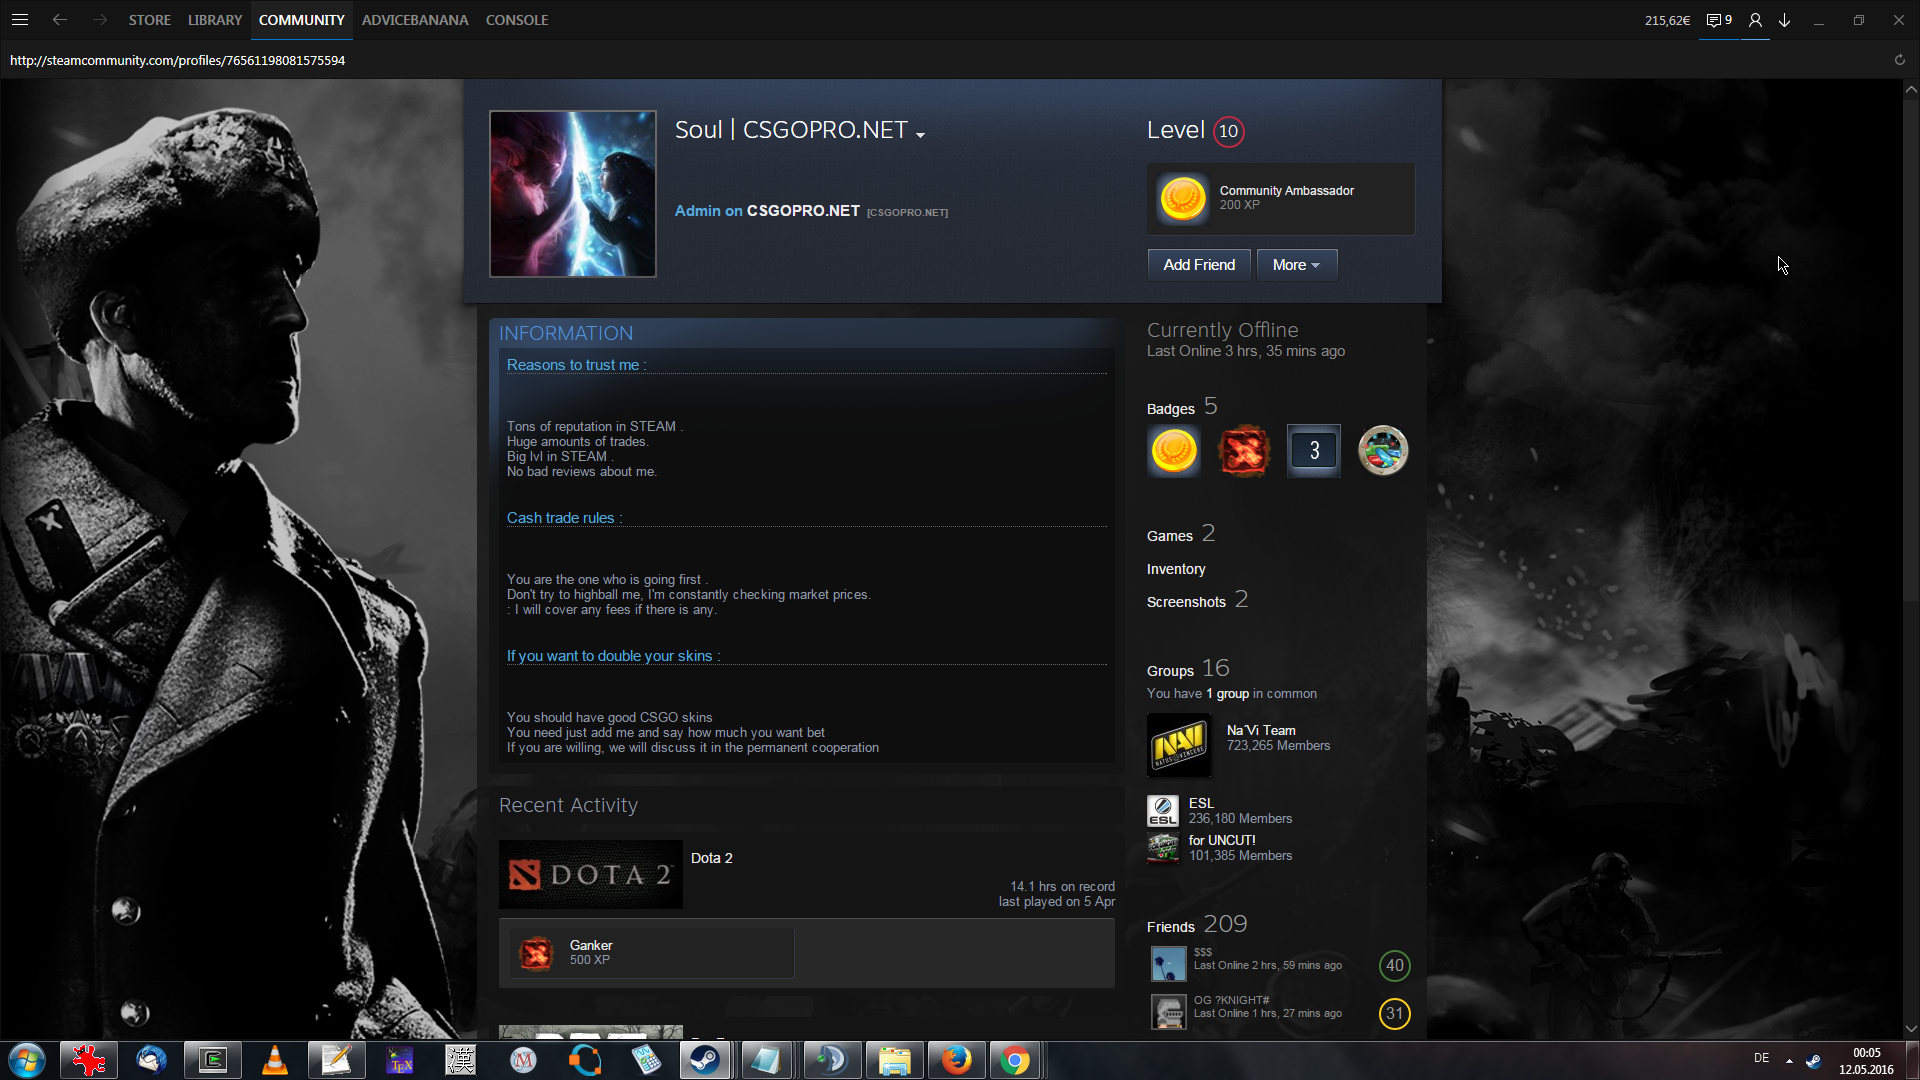Expand the profile name history arrow

pyautogui.click(x=920, y=135)
